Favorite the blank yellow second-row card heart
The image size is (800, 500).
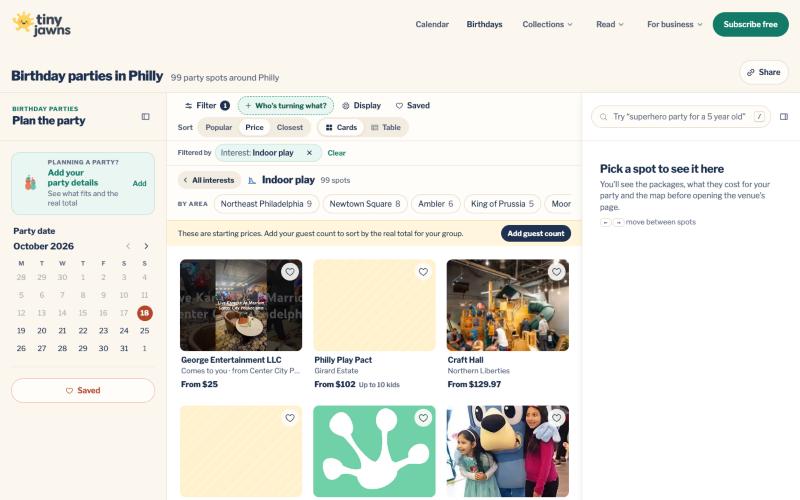pos(290,418)
